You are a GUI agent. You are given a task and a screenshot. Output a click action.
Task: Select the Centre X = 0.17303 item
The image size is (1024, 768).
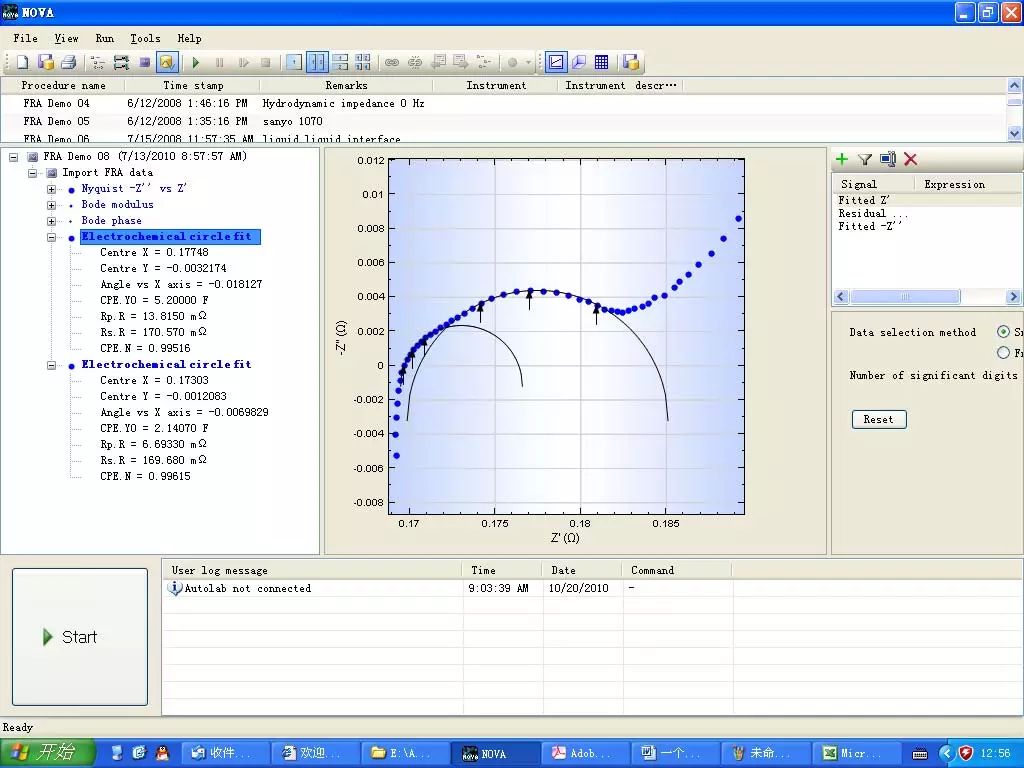154,380
